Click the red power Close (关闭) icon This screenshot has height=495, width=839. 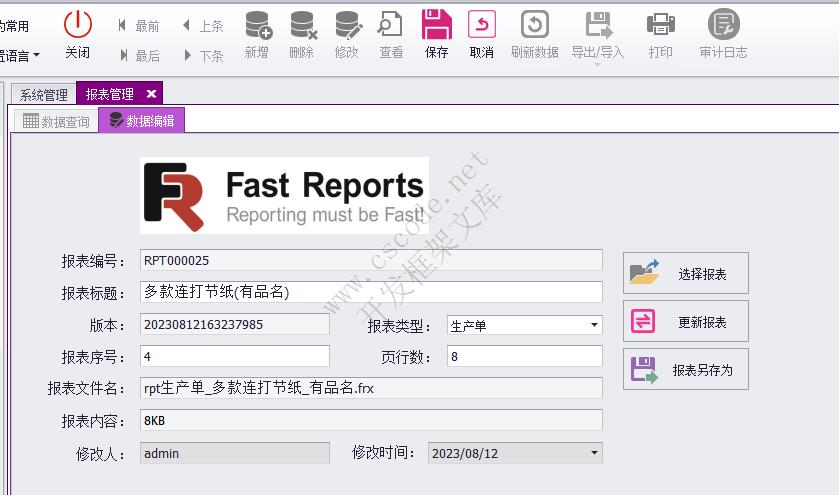pos(78,25)
